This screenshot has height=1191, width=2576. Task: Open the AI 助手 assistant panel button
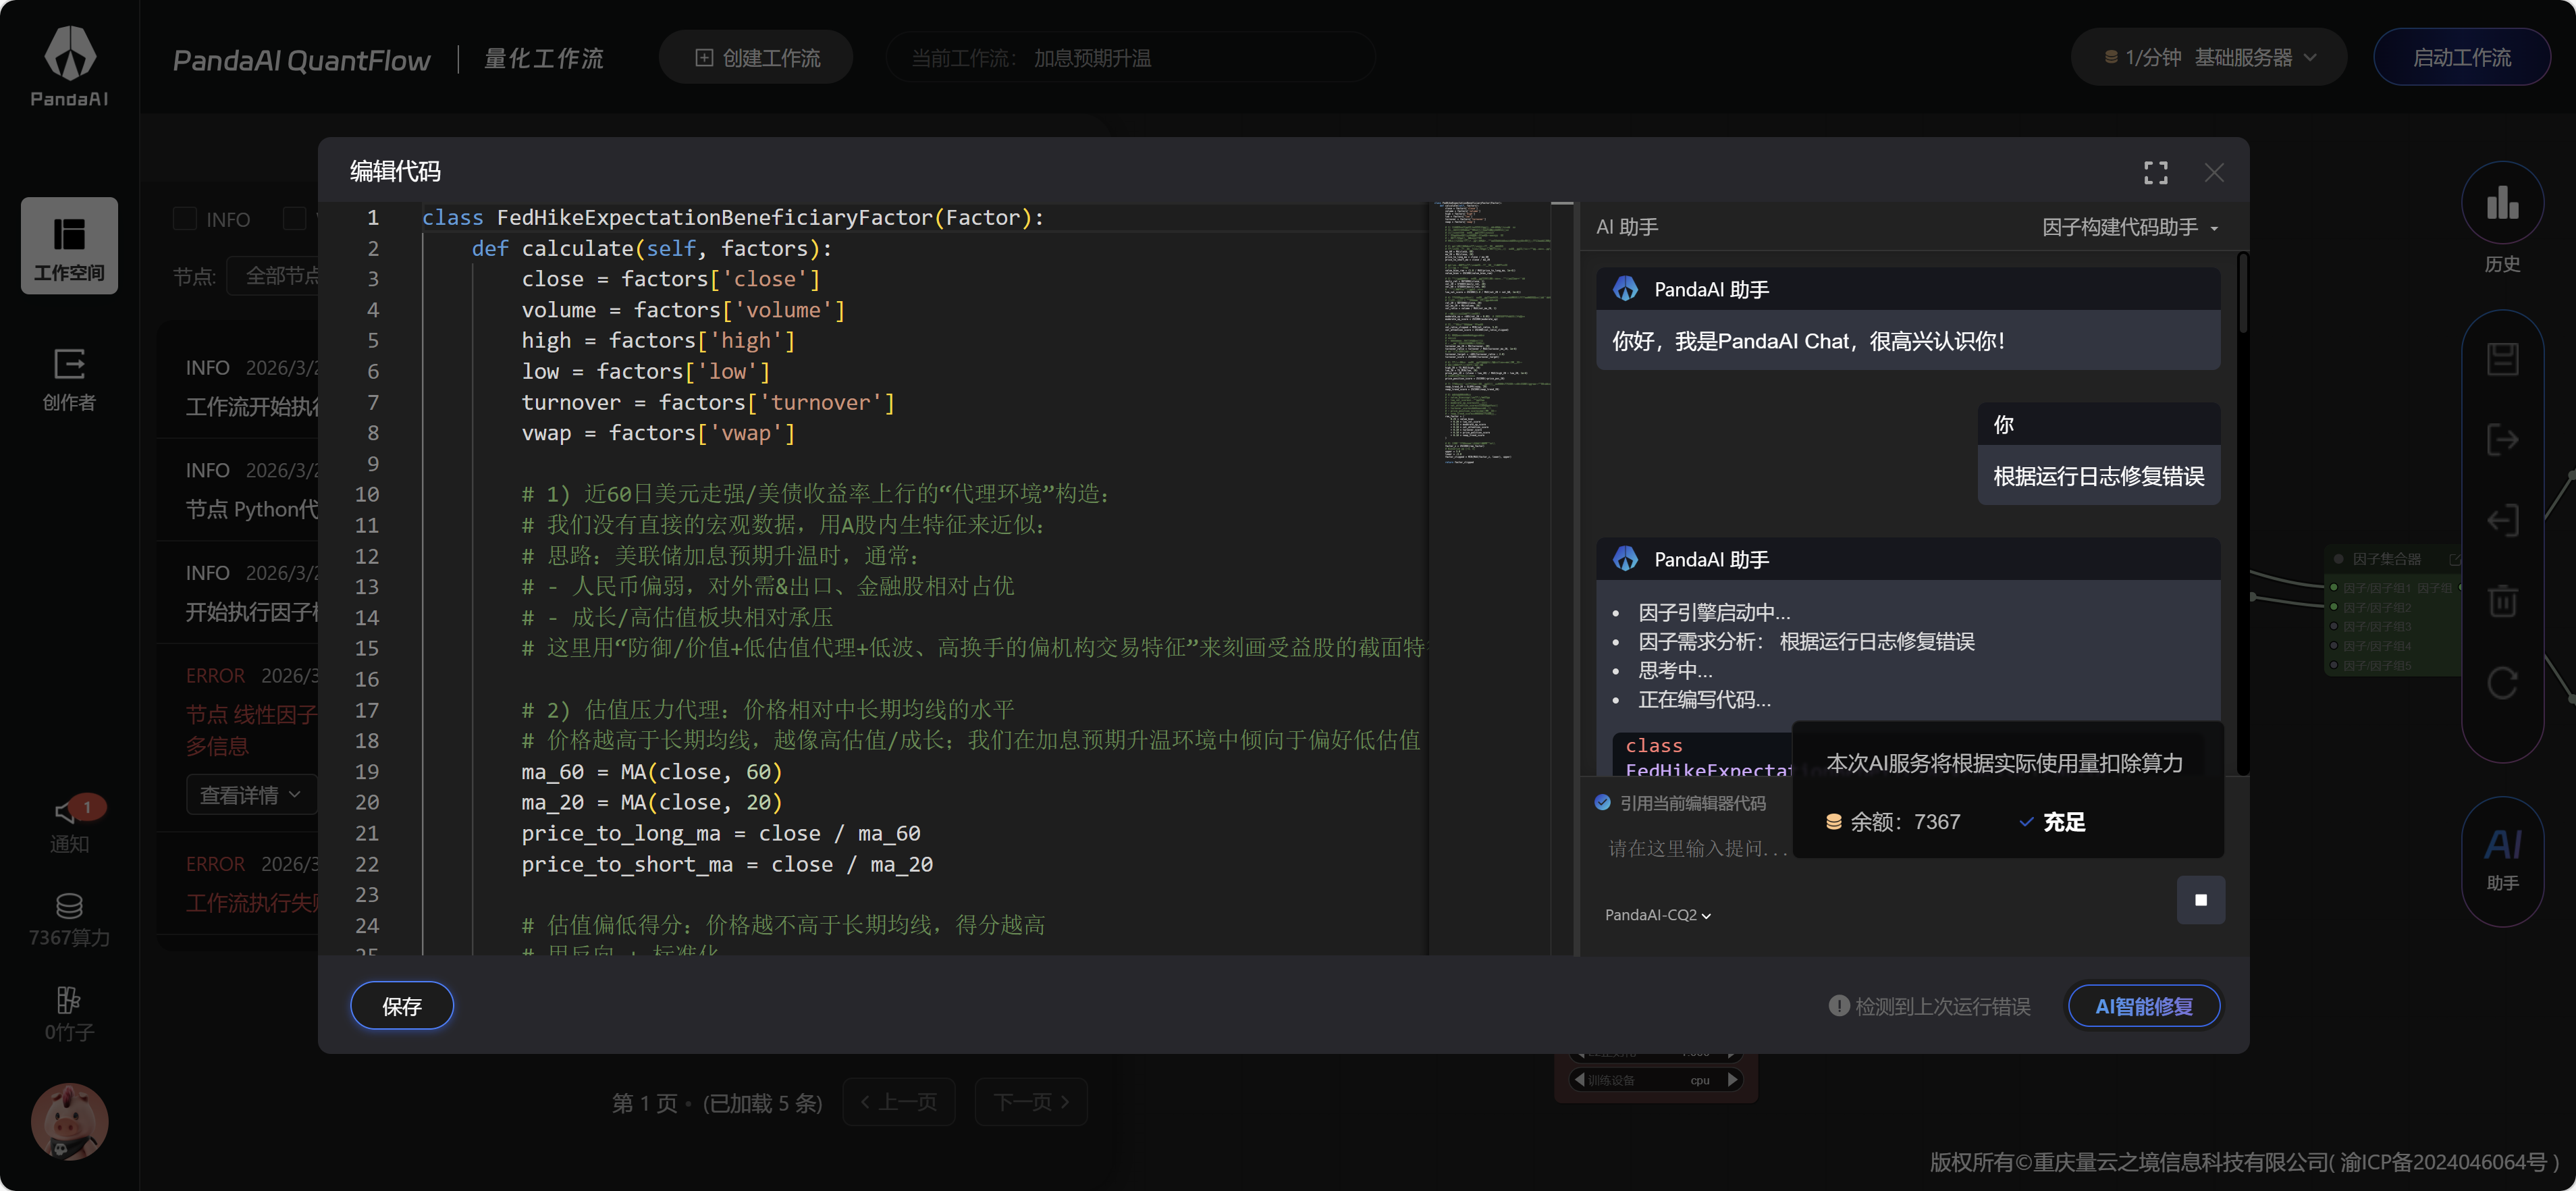click(x=2502, y=861)
